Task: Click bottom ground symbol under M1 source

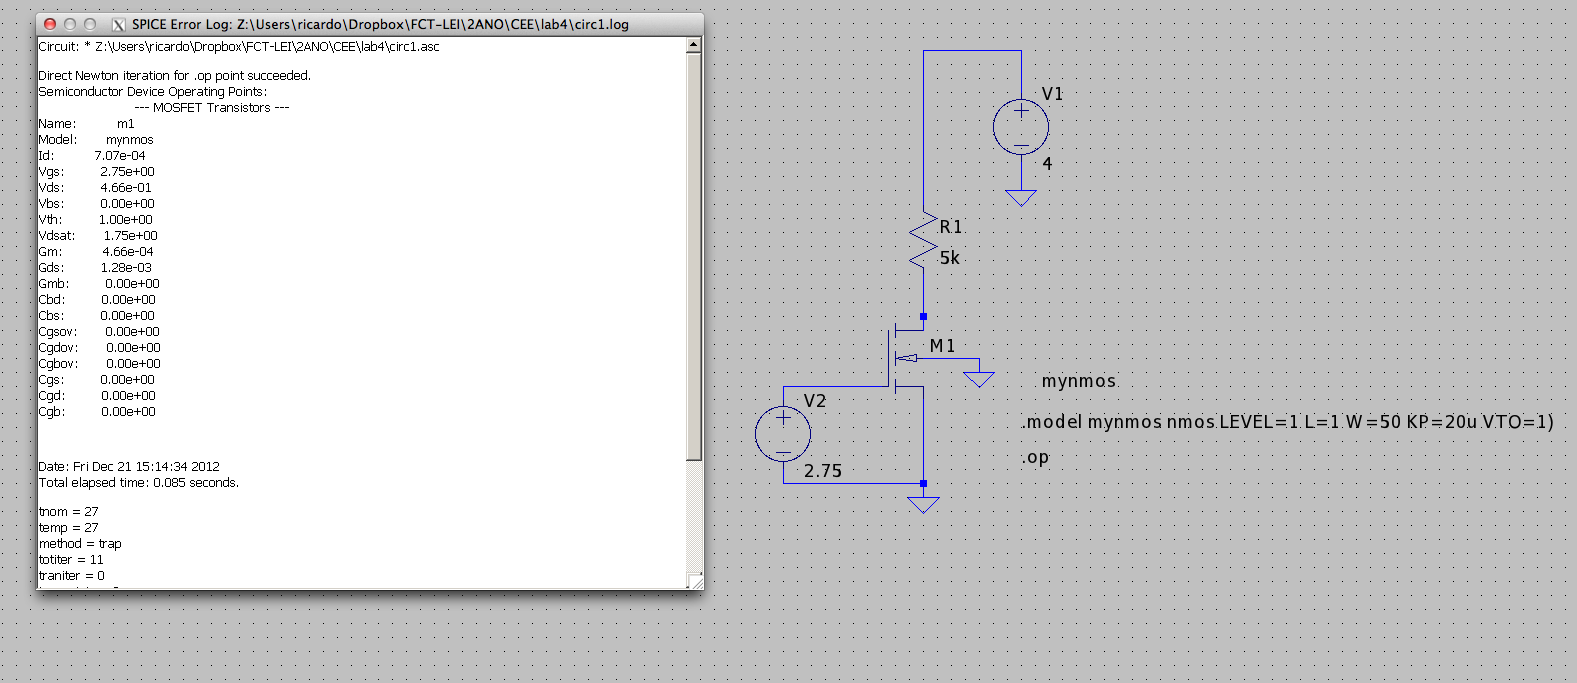Action: pos(923,505)
